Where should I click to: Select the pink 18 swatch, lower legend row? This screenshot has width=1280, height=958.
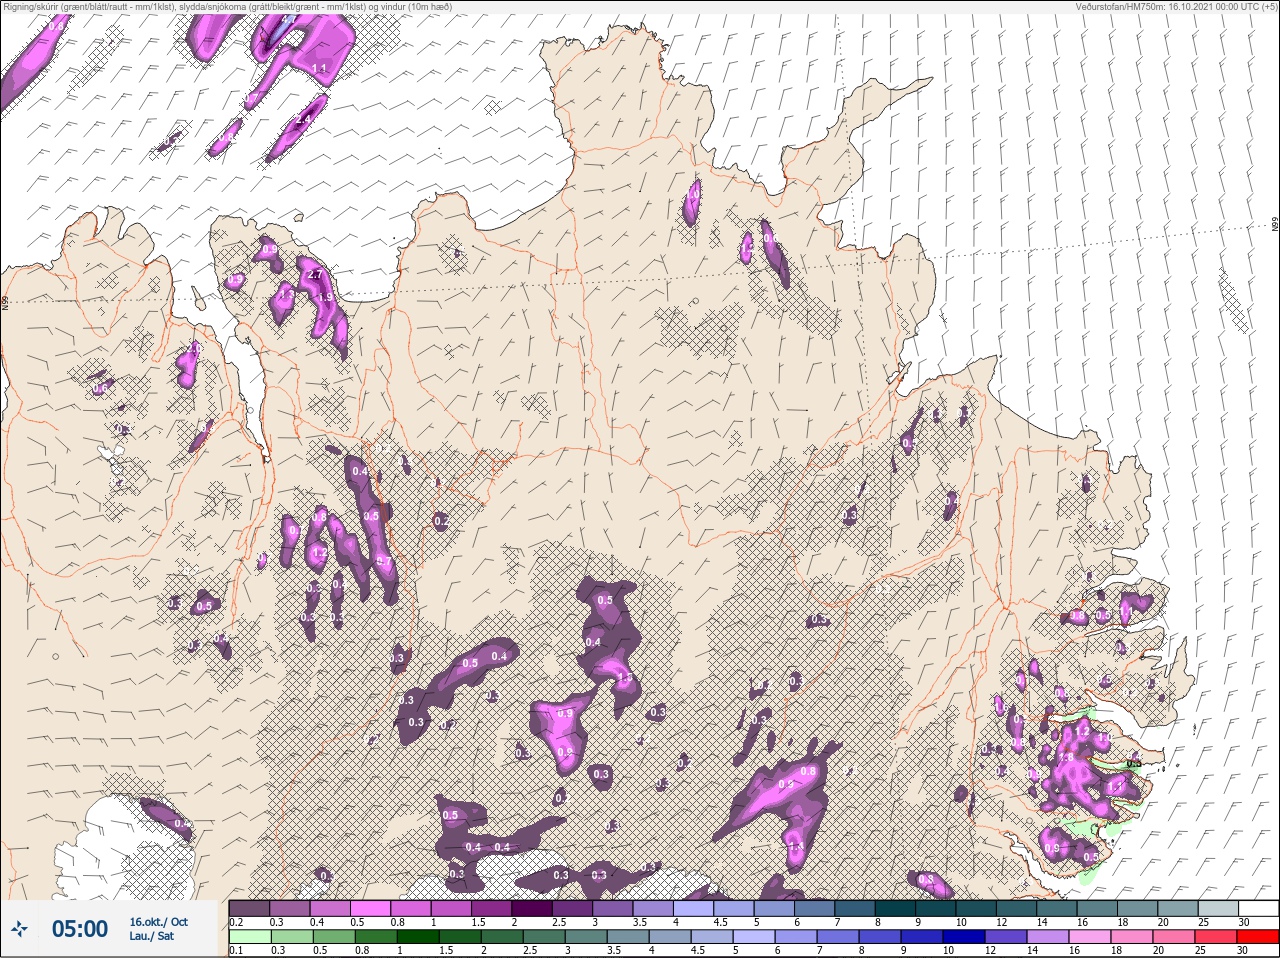click(1131, 937)
